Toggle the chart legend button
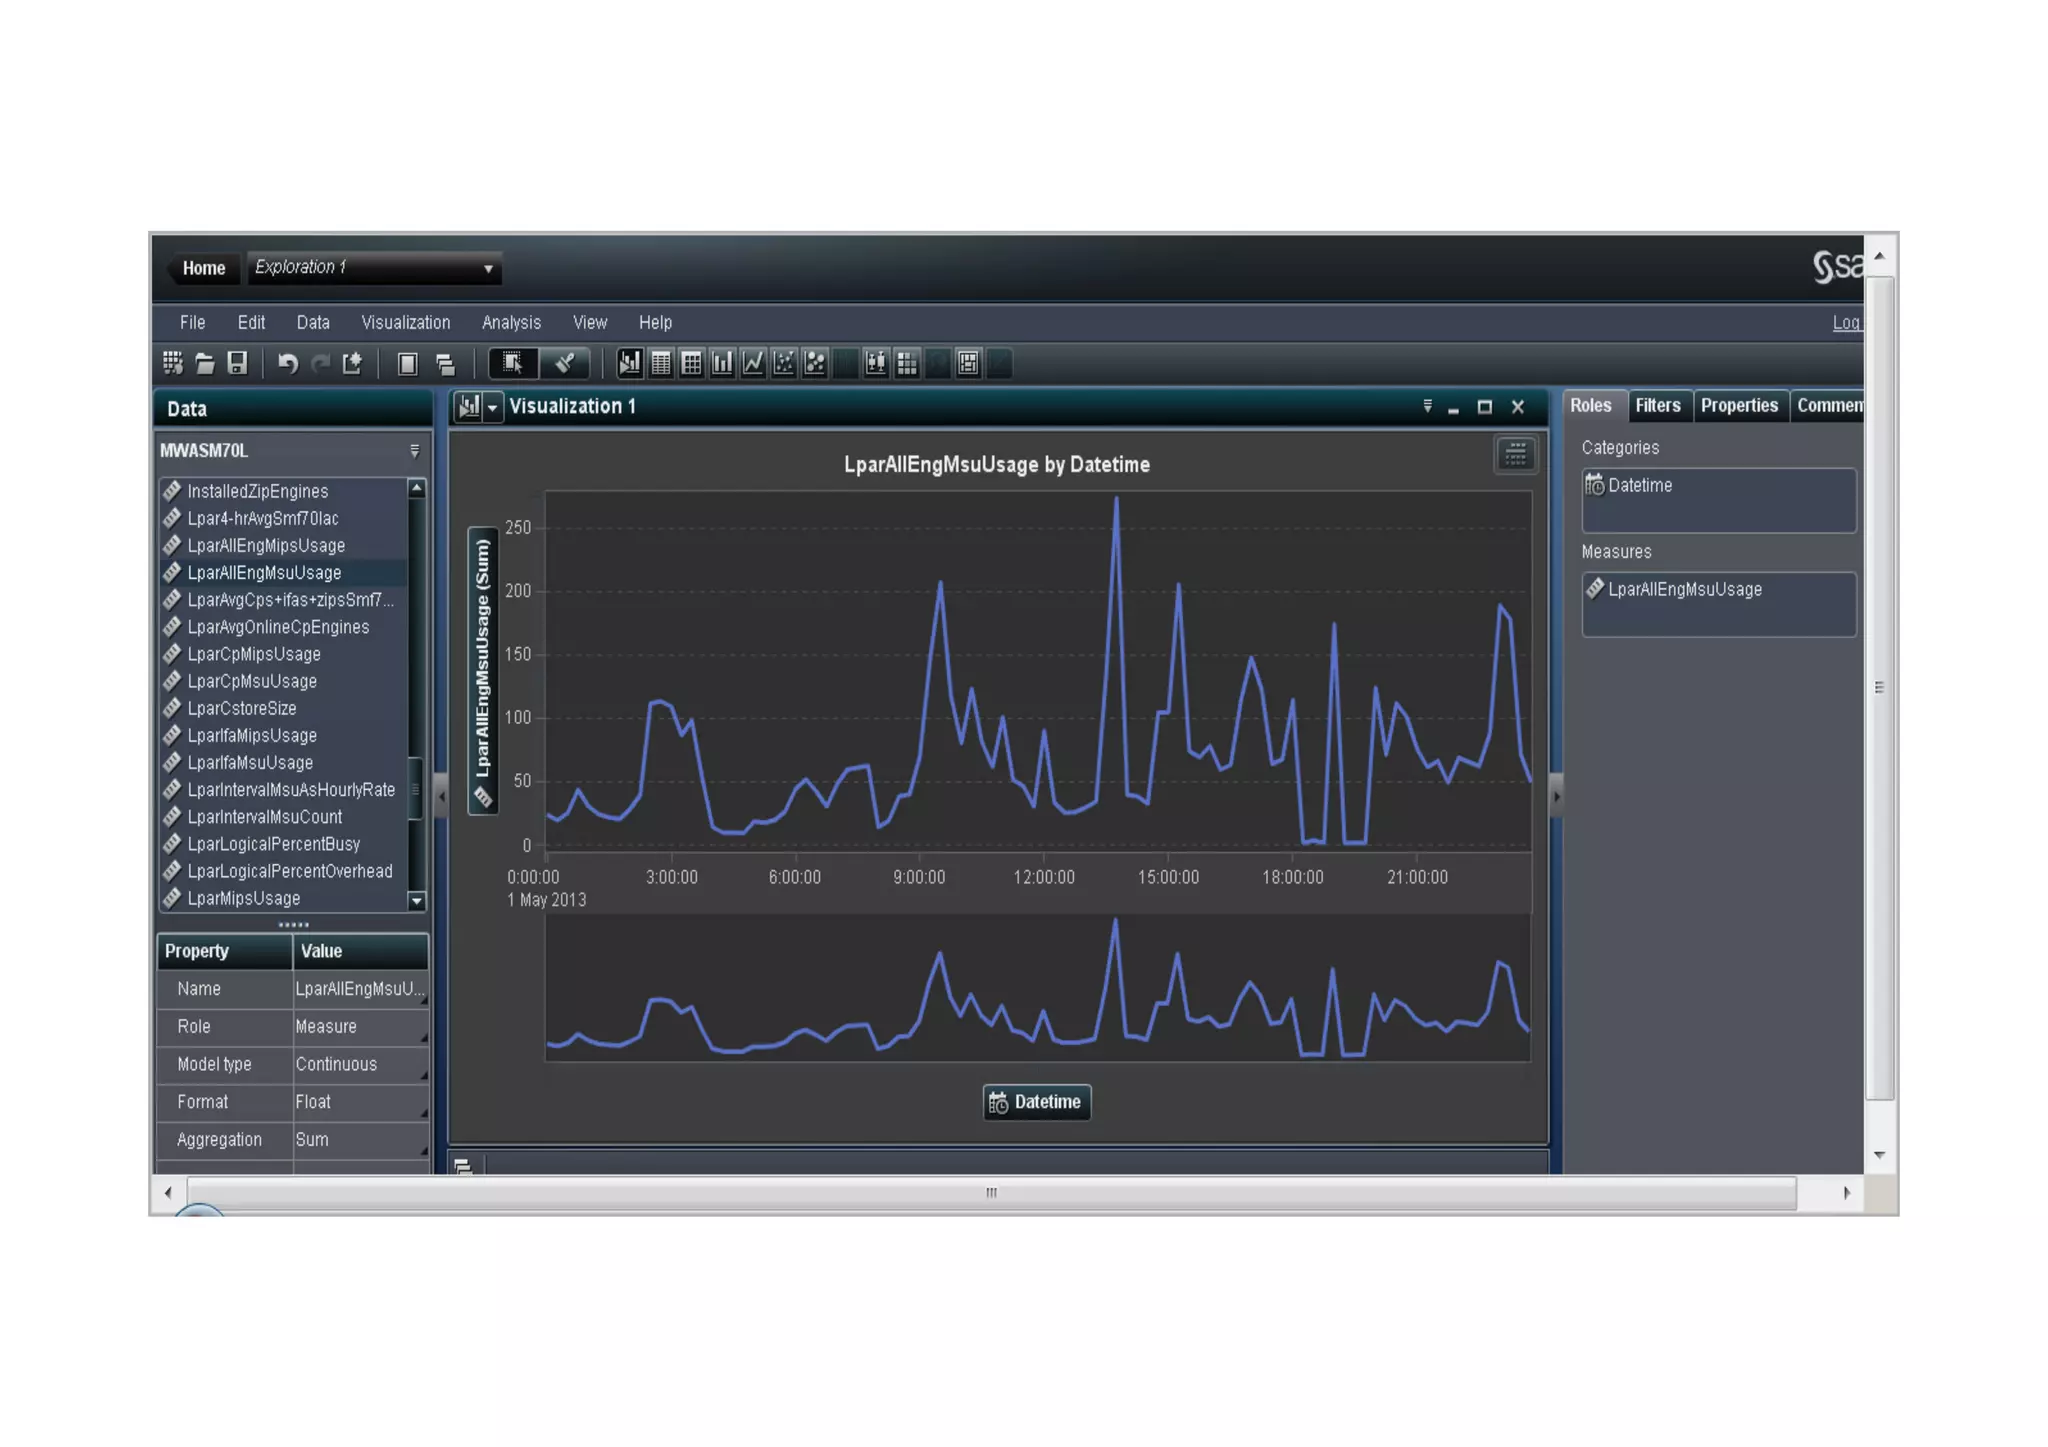The width and height of the screenshot is (2048, 1447). pos(1515,455)
